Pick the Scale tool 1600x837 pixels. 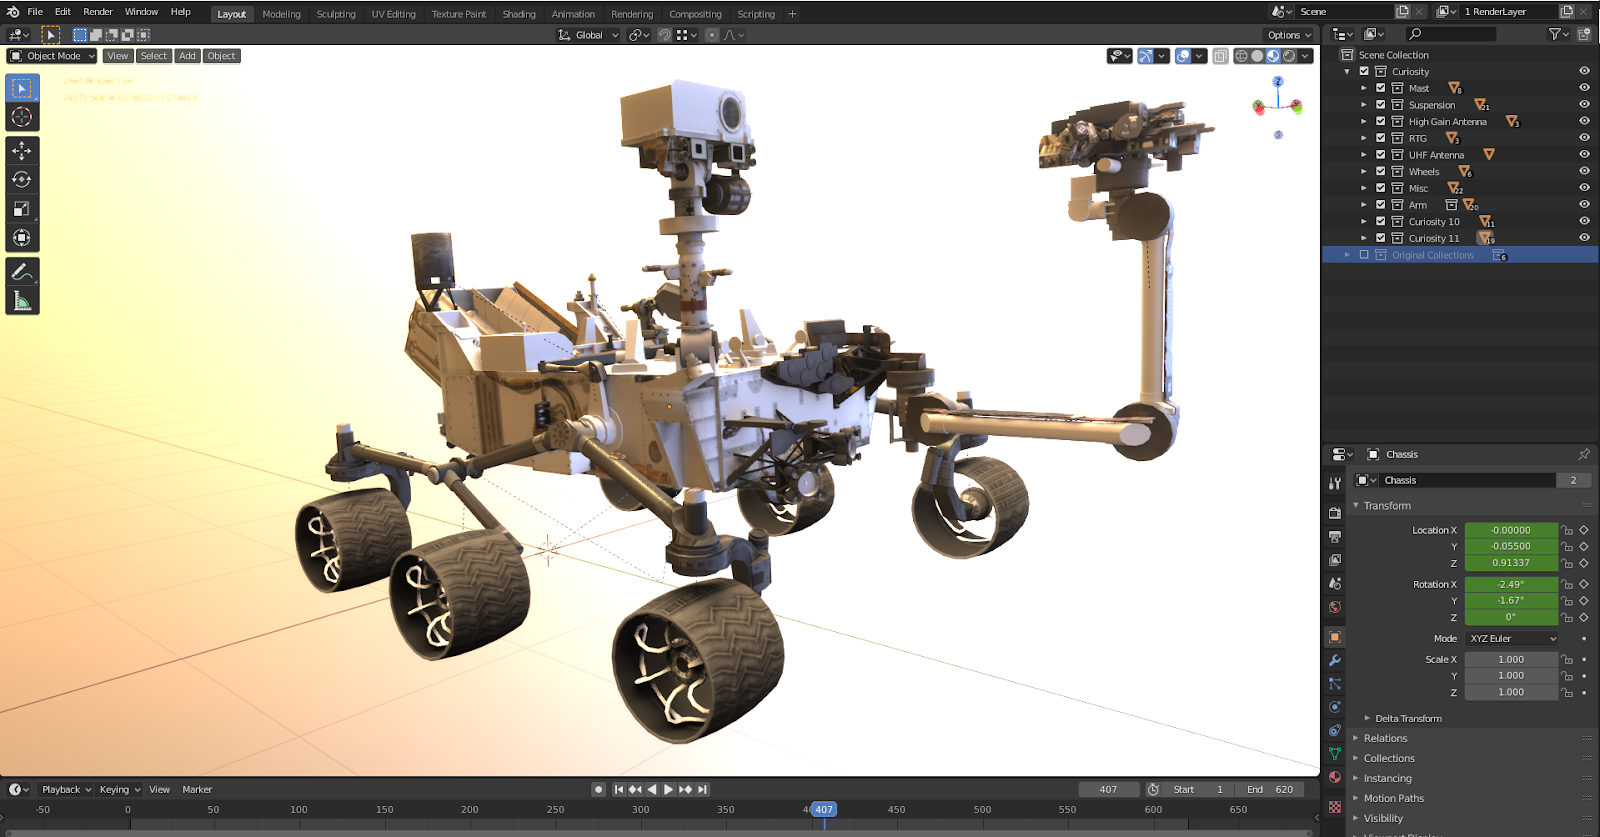22,209
